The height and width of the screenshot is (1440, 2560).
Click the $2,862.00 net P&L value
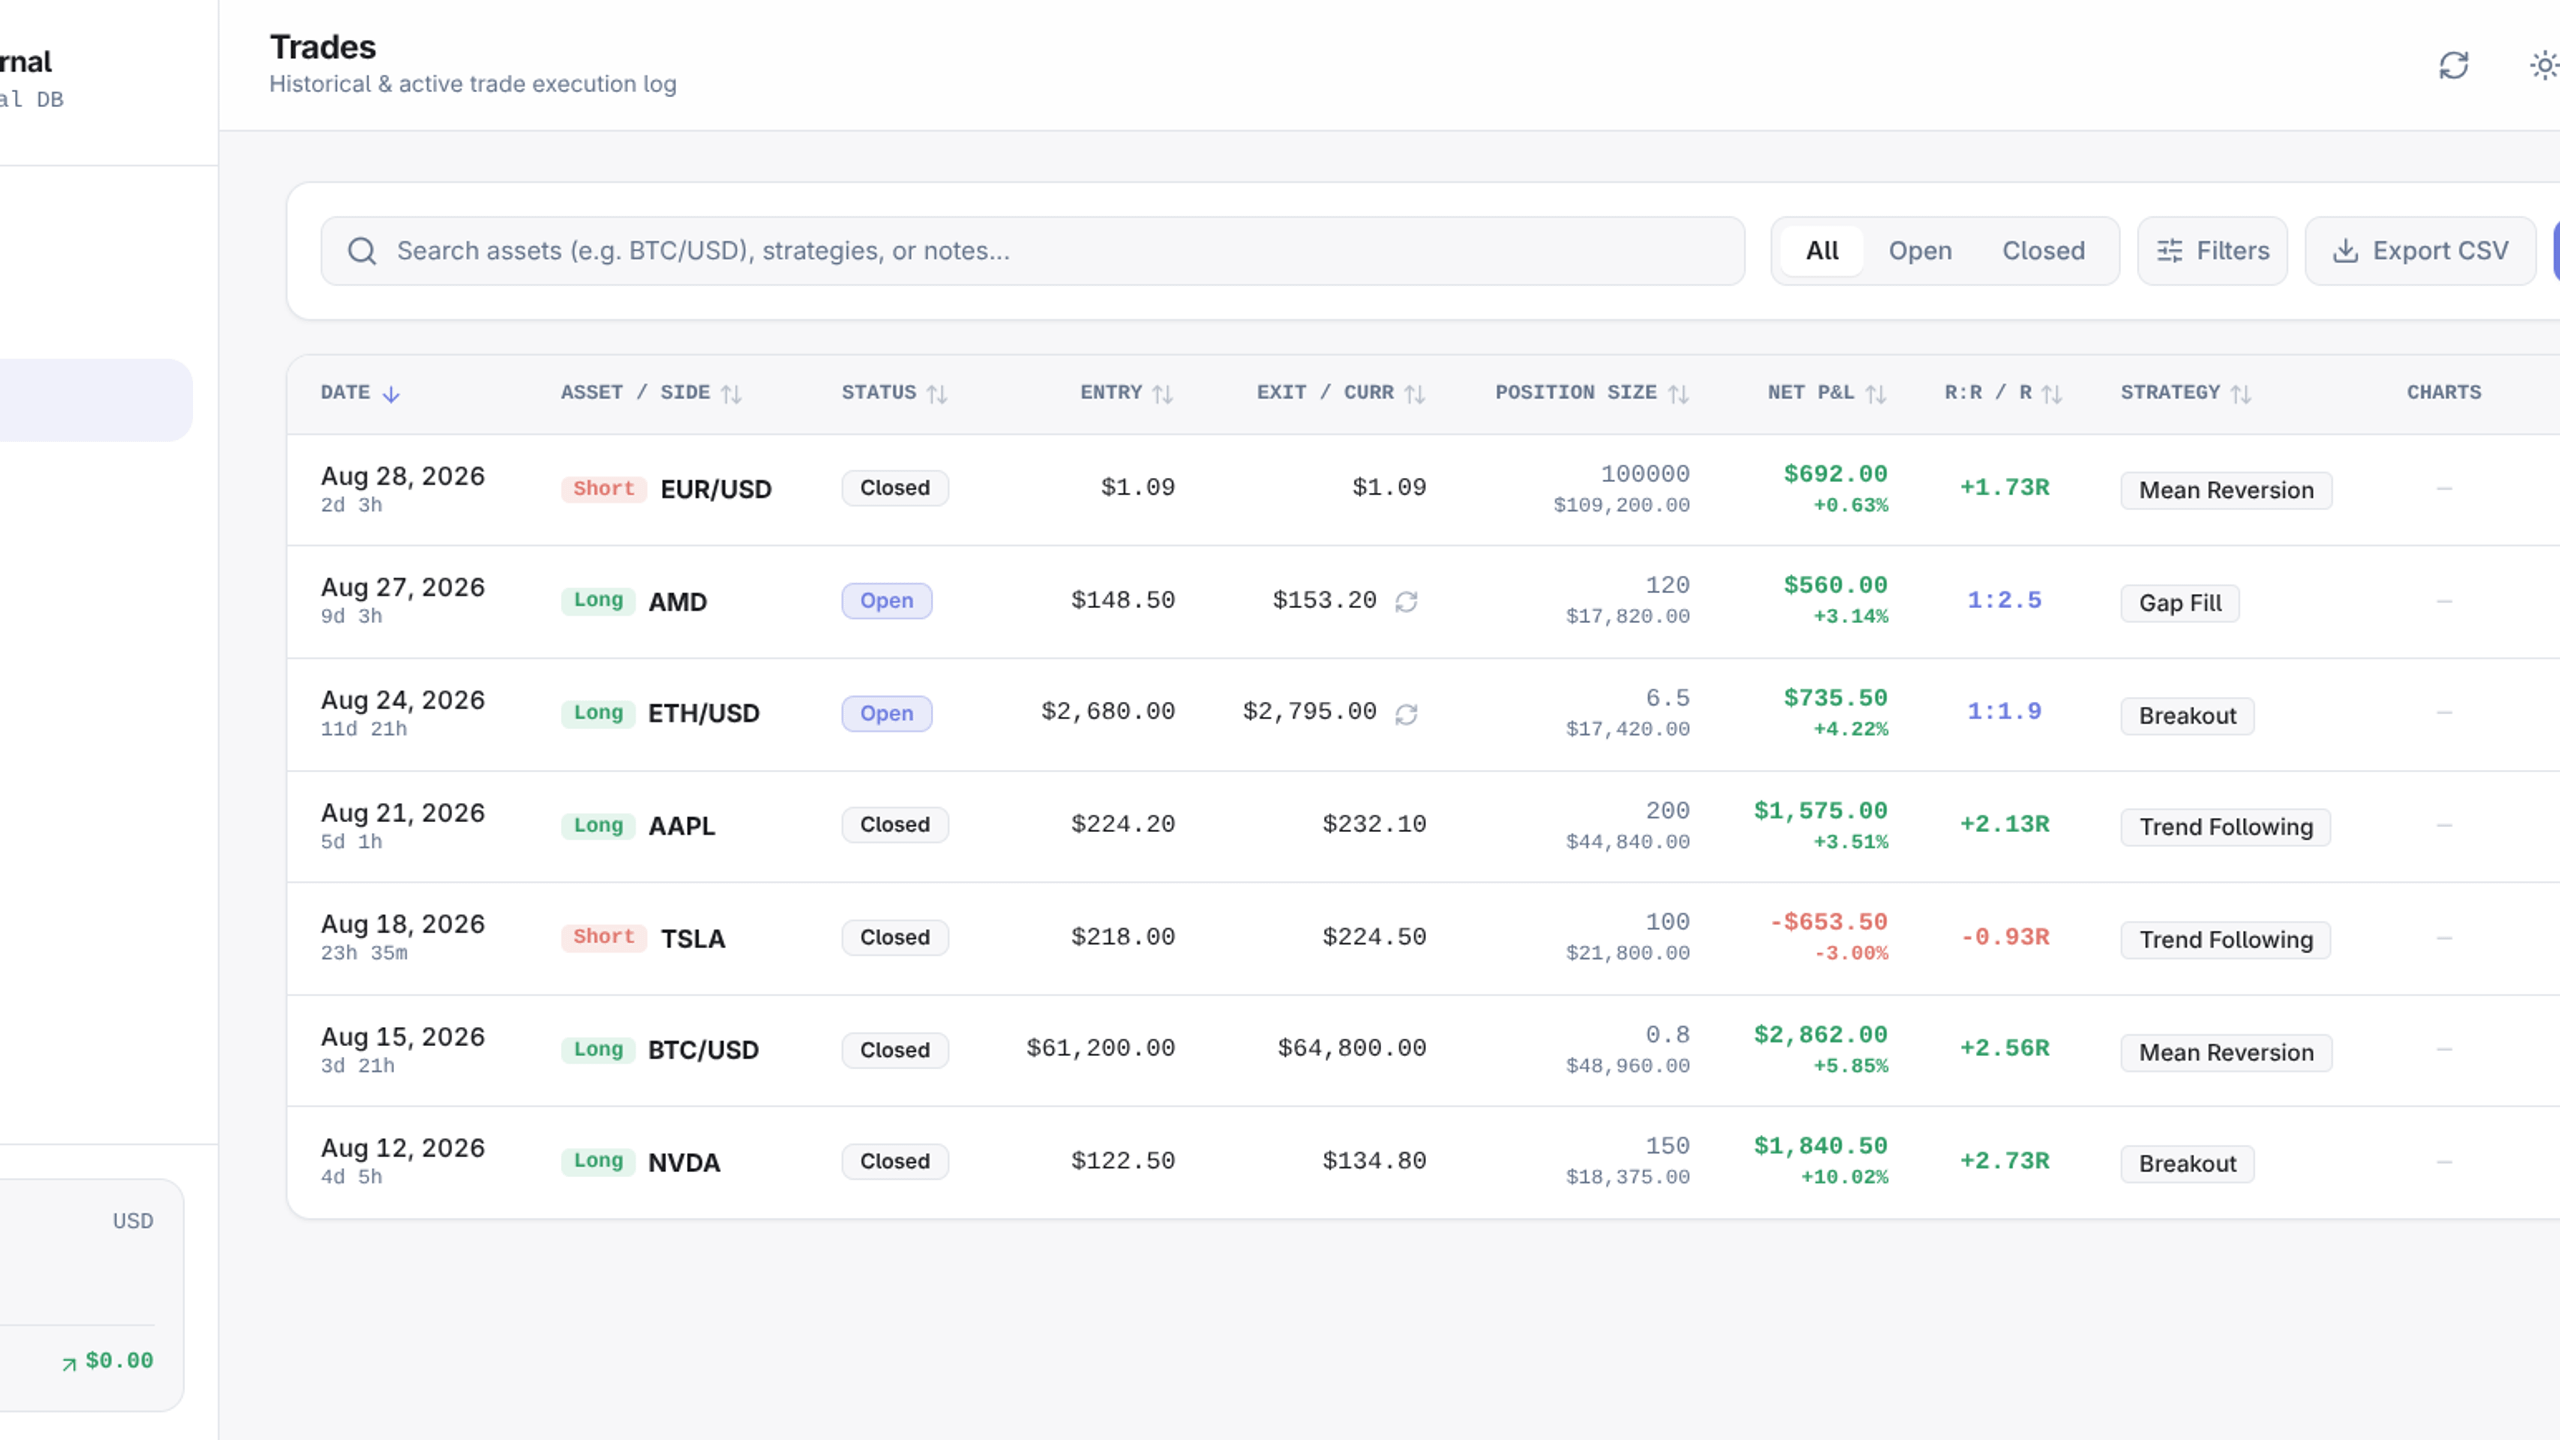point(1820,1035)
